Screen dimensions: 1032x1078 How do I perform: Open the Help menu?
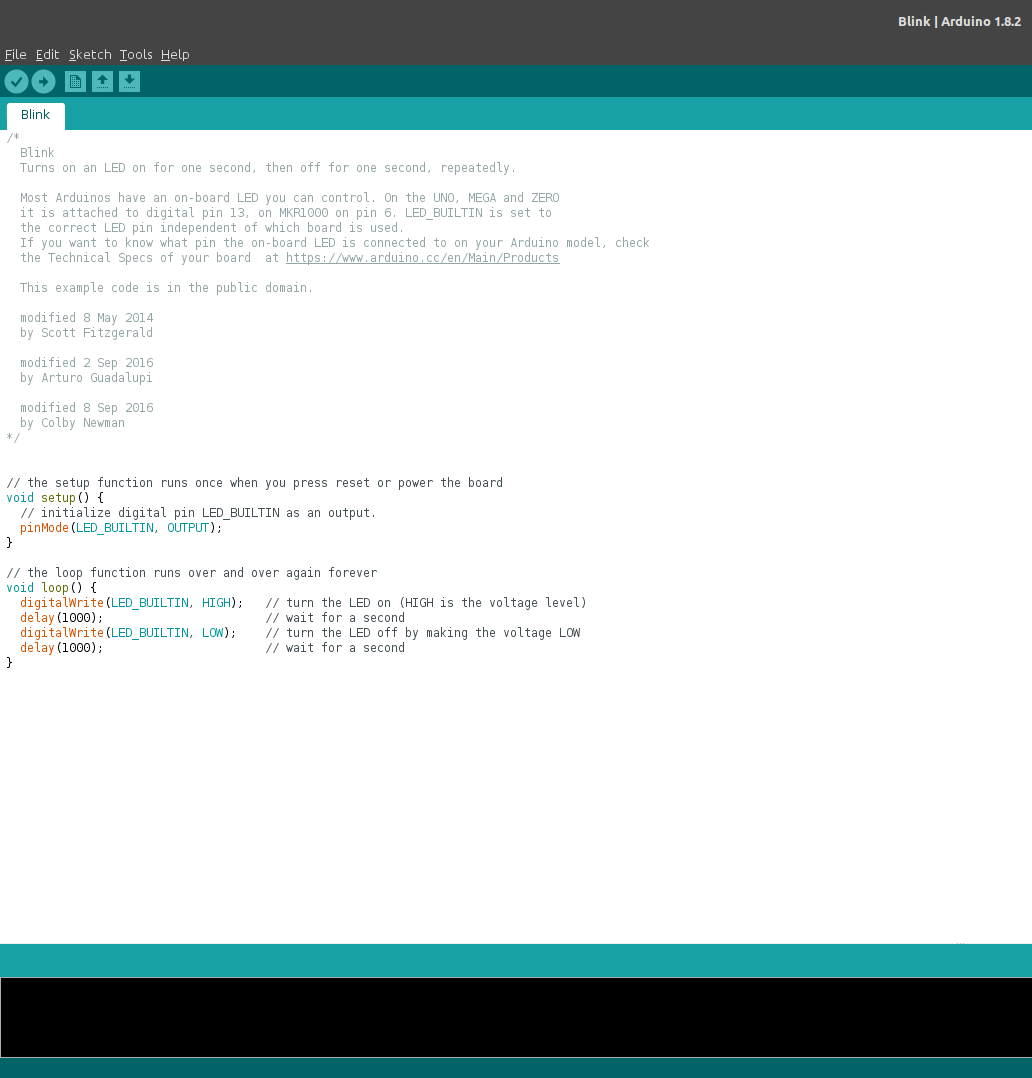pos(175,54)
